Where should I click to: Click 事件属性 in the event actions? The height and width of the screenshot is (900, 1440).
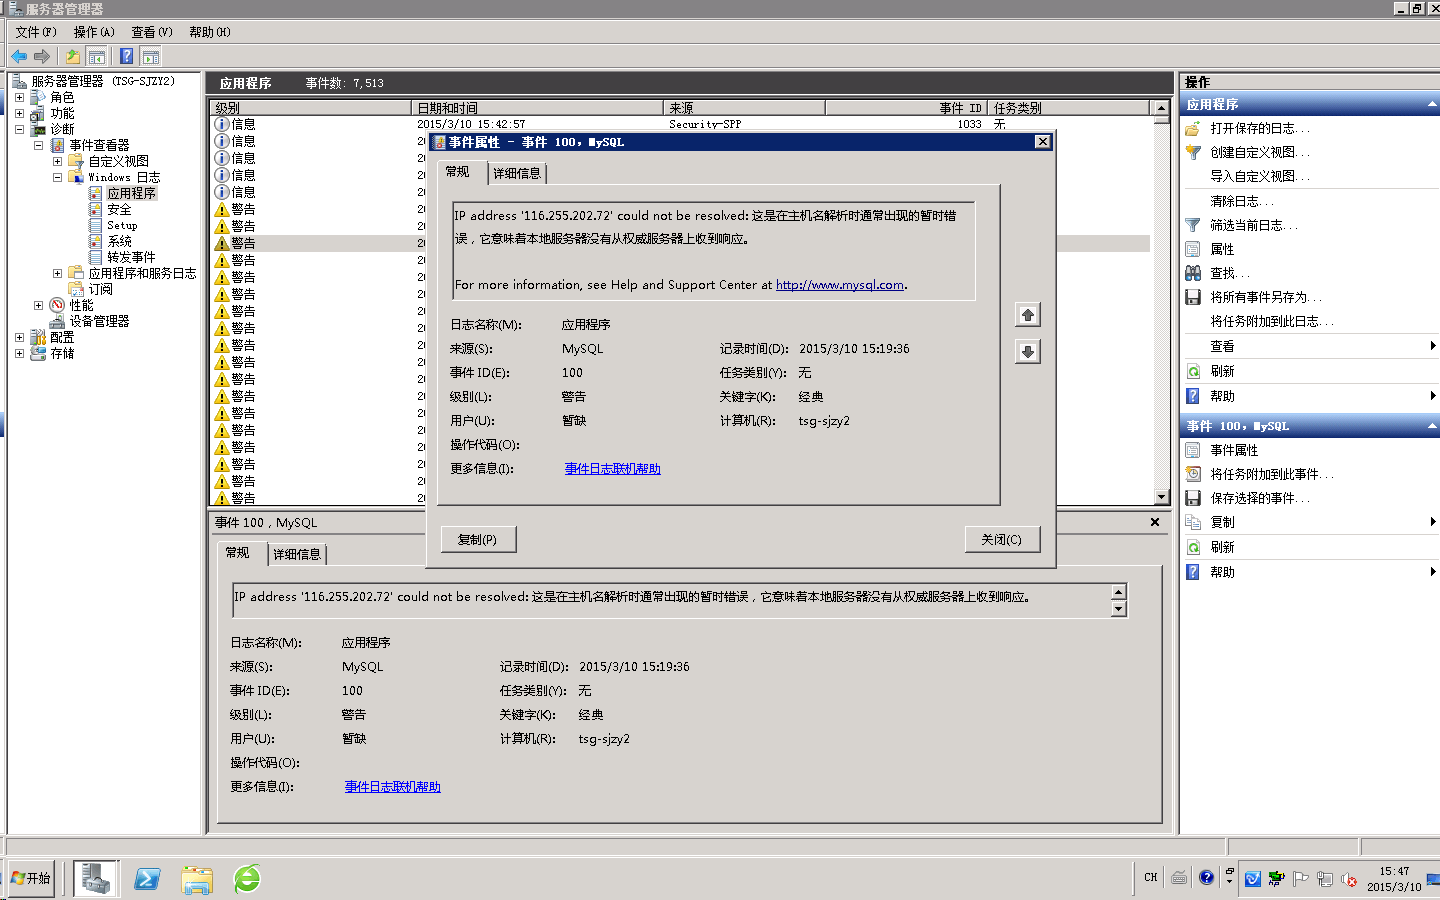(x=1234, y=450)
